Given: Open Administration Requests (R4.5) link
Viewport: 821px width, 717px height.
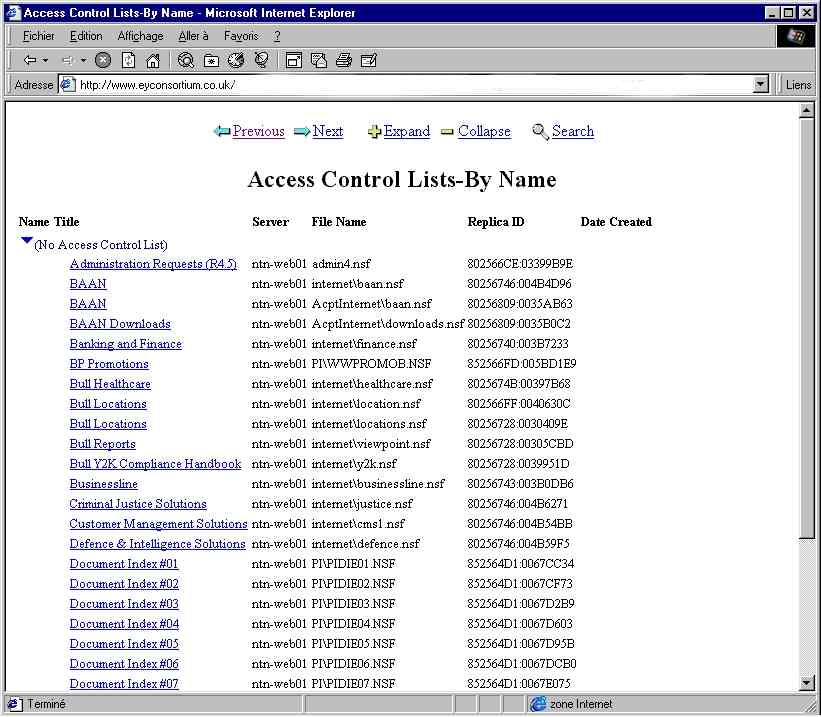Looking at the screenshot, I should (x=153, y=264).
